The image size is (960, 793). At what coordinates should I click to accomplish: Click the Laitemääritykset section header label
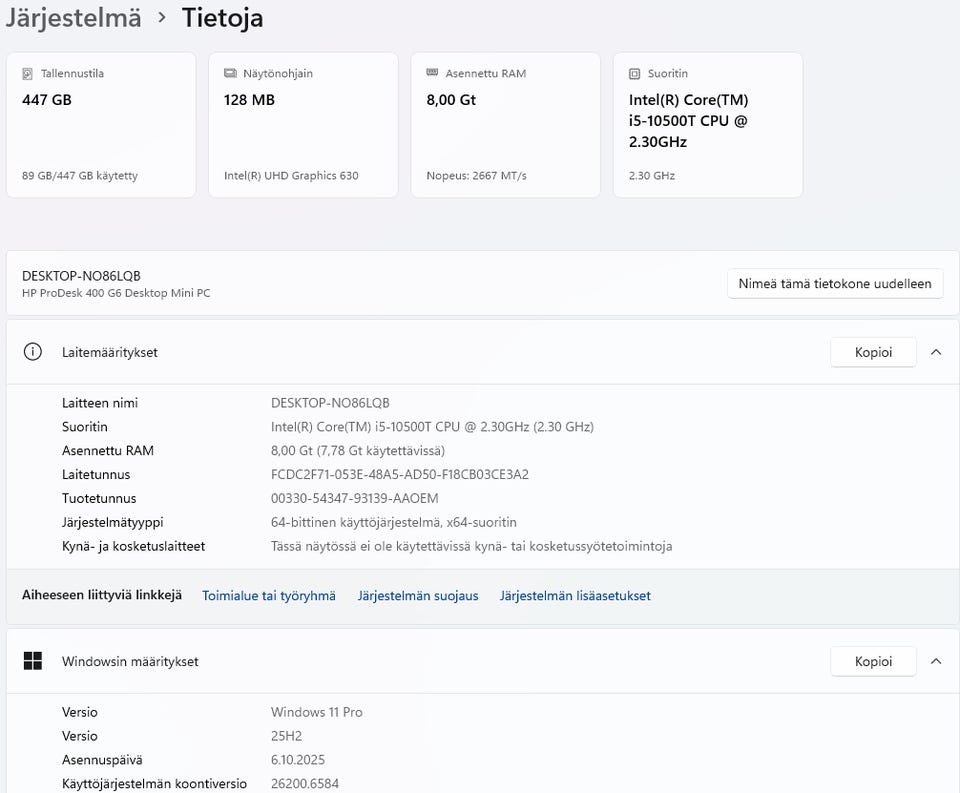pos(110,352)
